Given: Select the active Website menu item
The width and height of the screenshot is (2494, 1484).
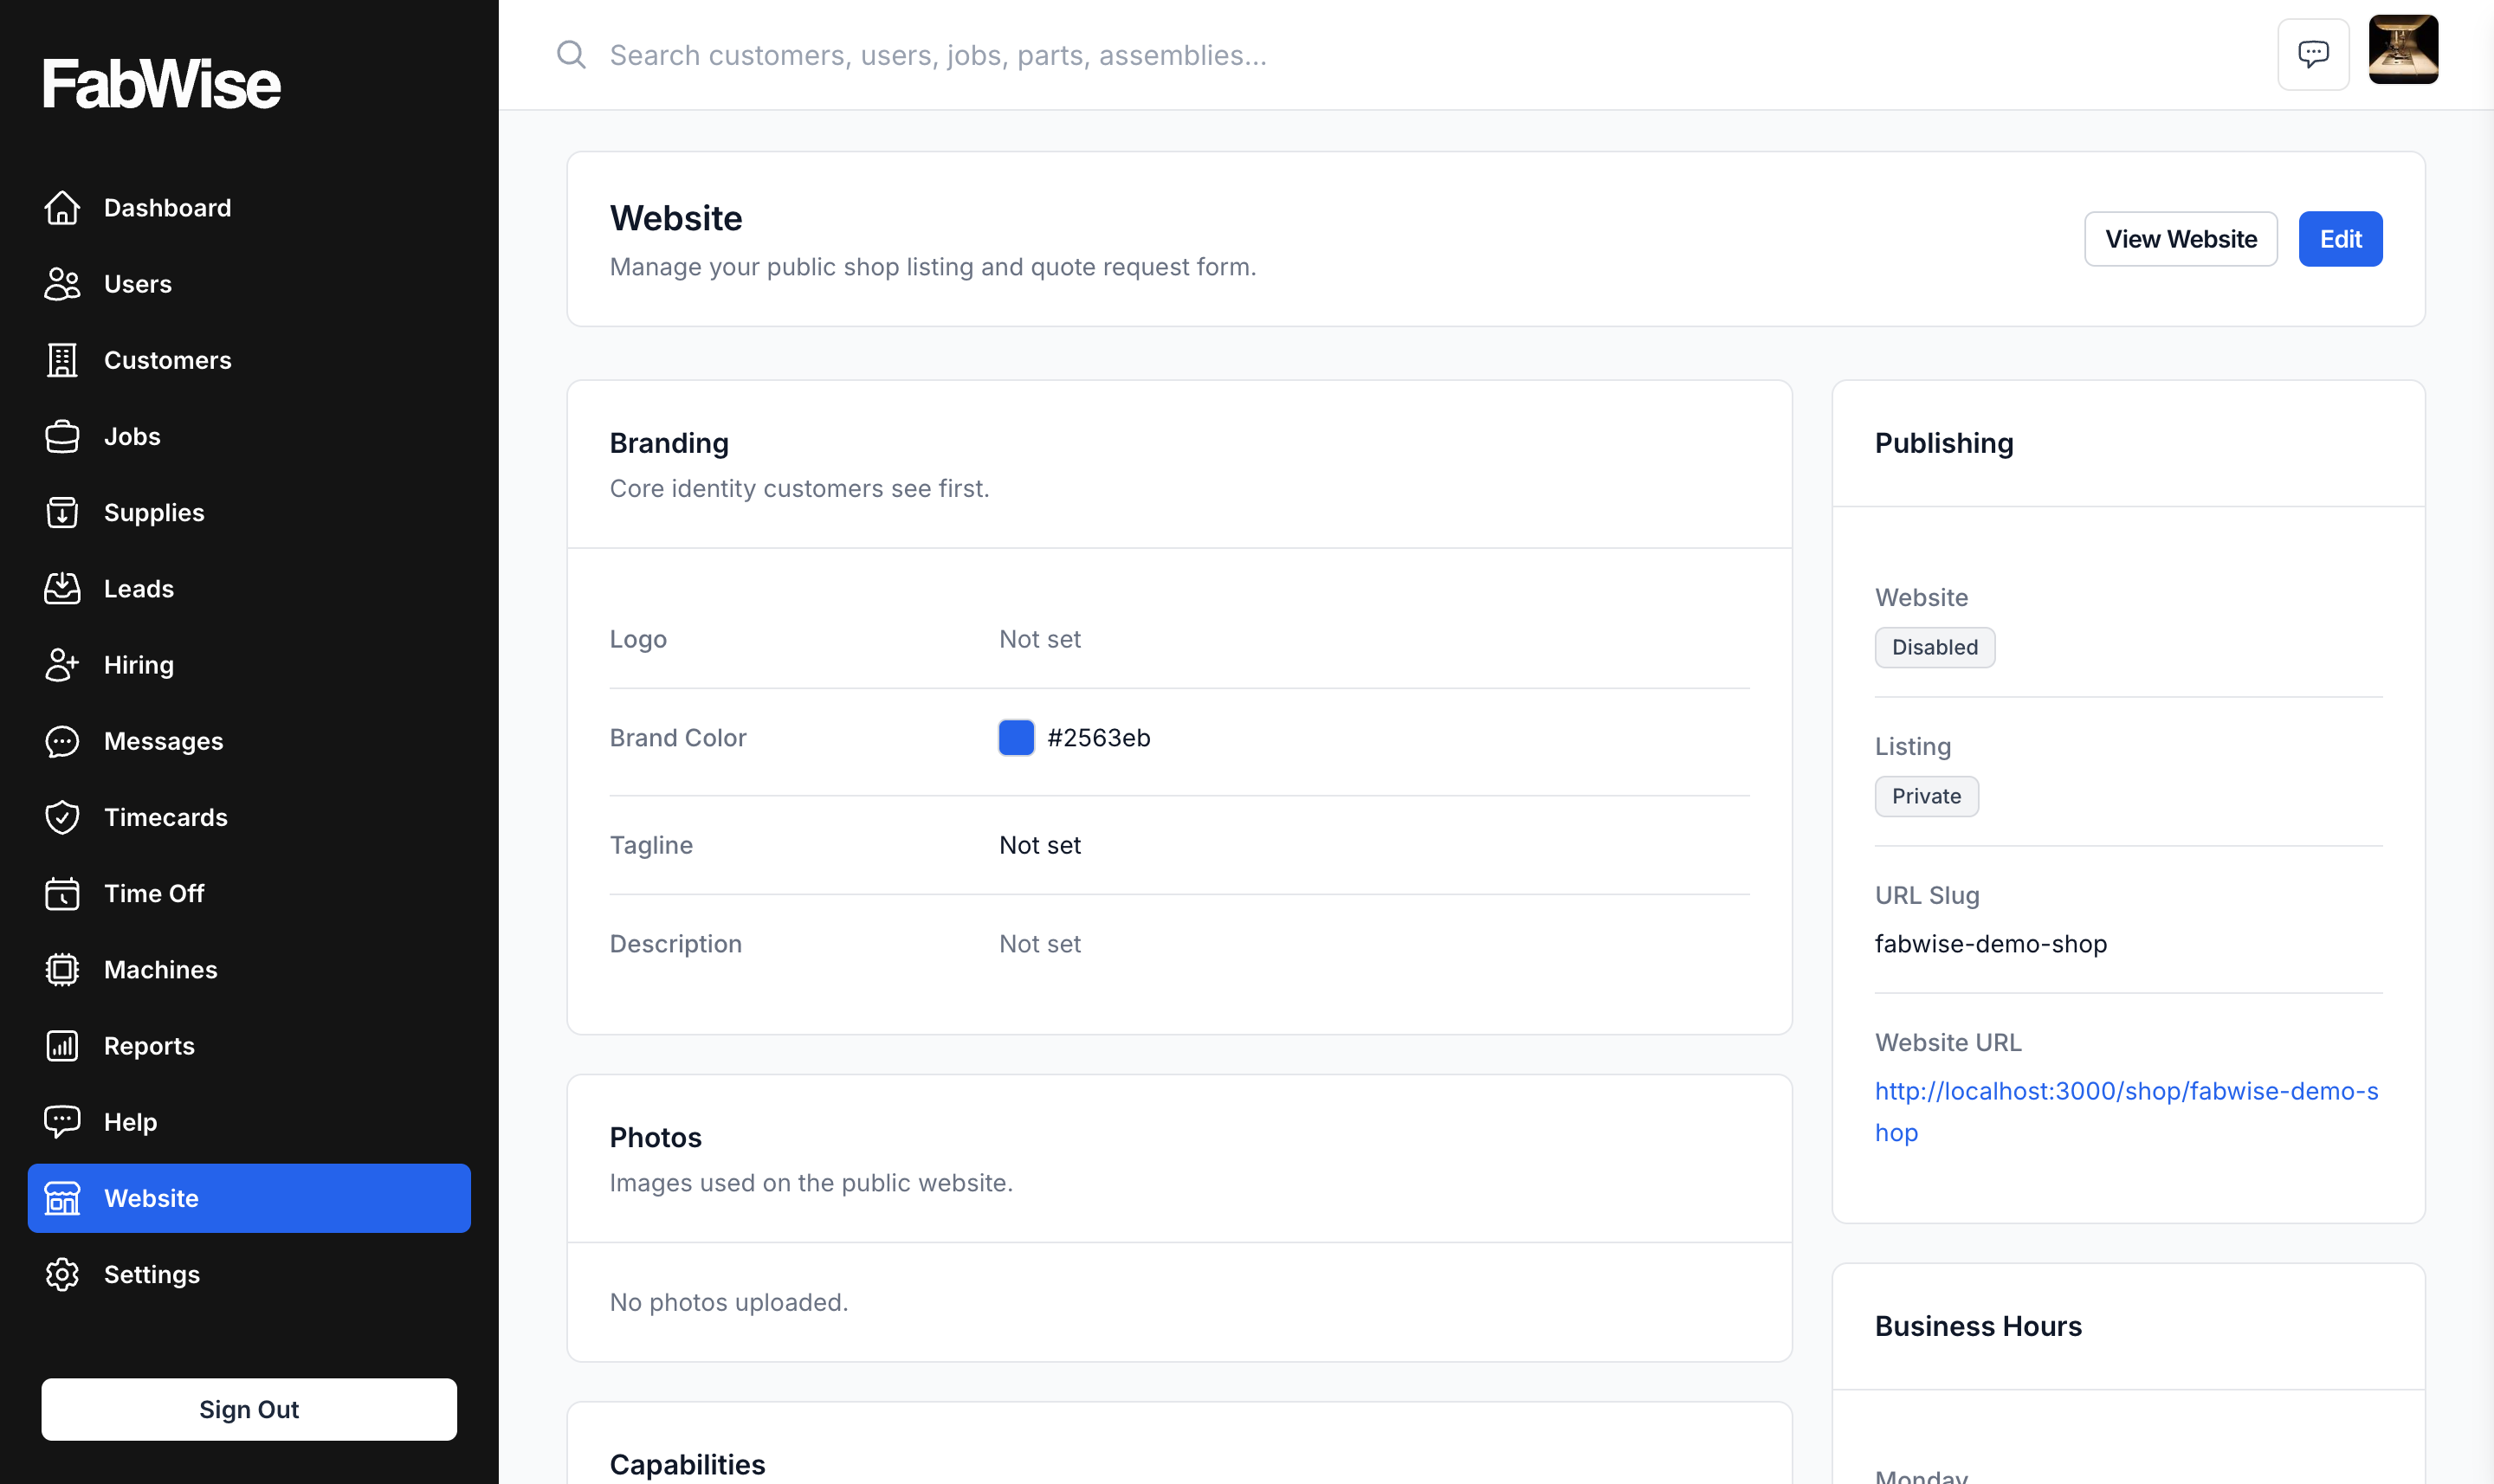Looking at the screenshot, I should tap(249, 1198).
